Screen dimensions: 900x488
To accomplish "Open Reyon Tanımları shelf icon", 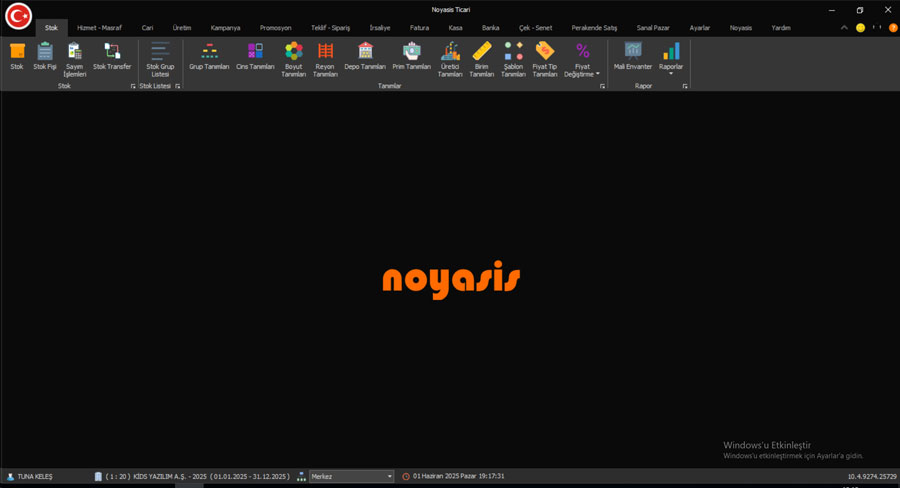I will click(x=325, y=51).
